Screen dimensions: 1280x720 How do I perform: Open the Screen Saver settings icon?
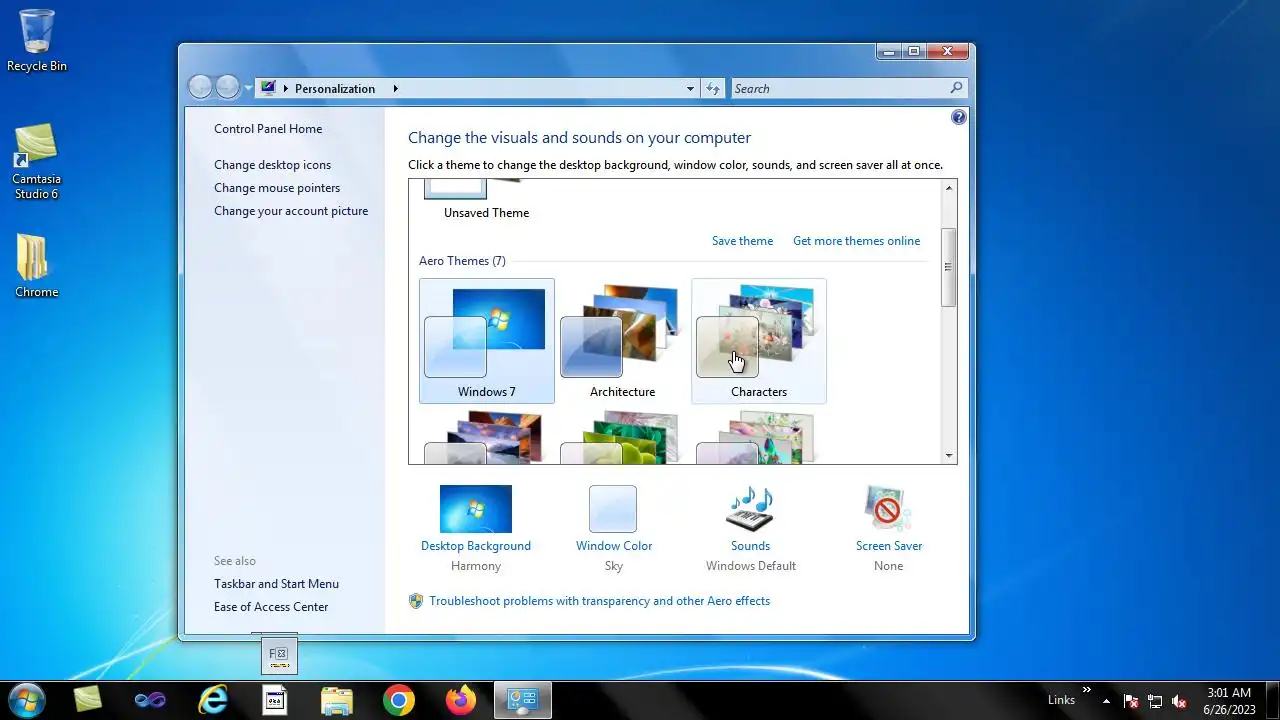(x=888, y=509)
